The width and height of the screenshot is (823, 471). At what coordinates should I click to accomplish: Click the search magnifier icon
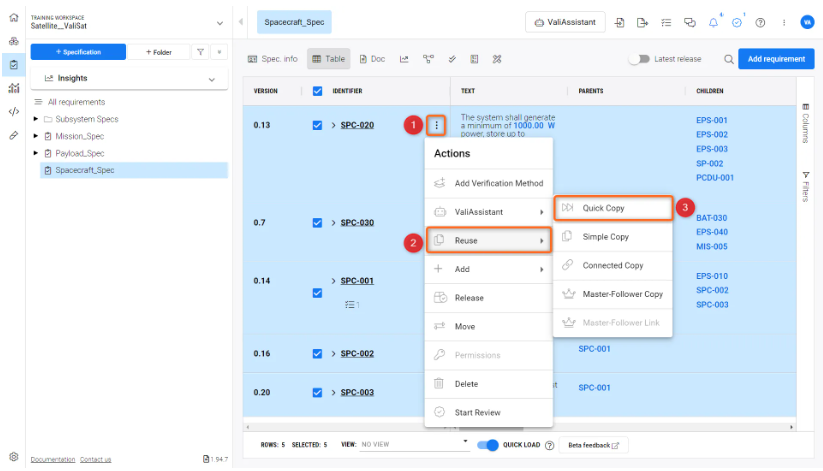tap(729, 59)
